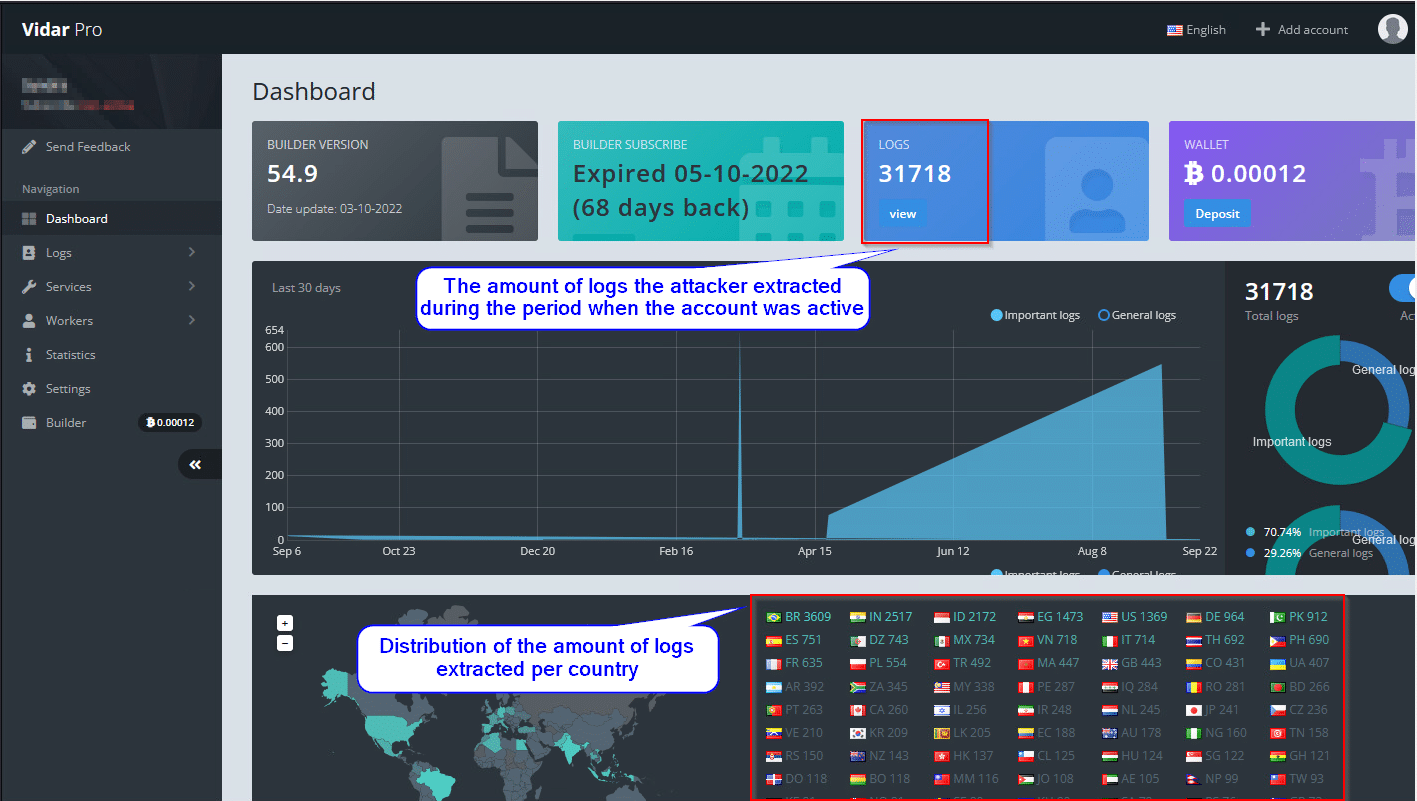
Task: Click the India flag next to IN 2517
Action: [857, 617]
